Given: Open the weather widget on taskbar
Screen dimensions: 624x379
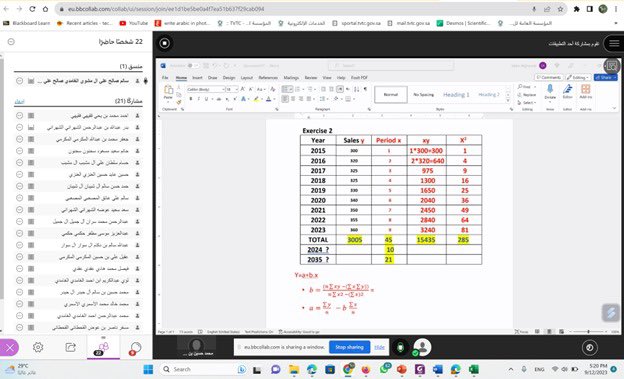Looking at the screenshot, I should tap(21, 369).
